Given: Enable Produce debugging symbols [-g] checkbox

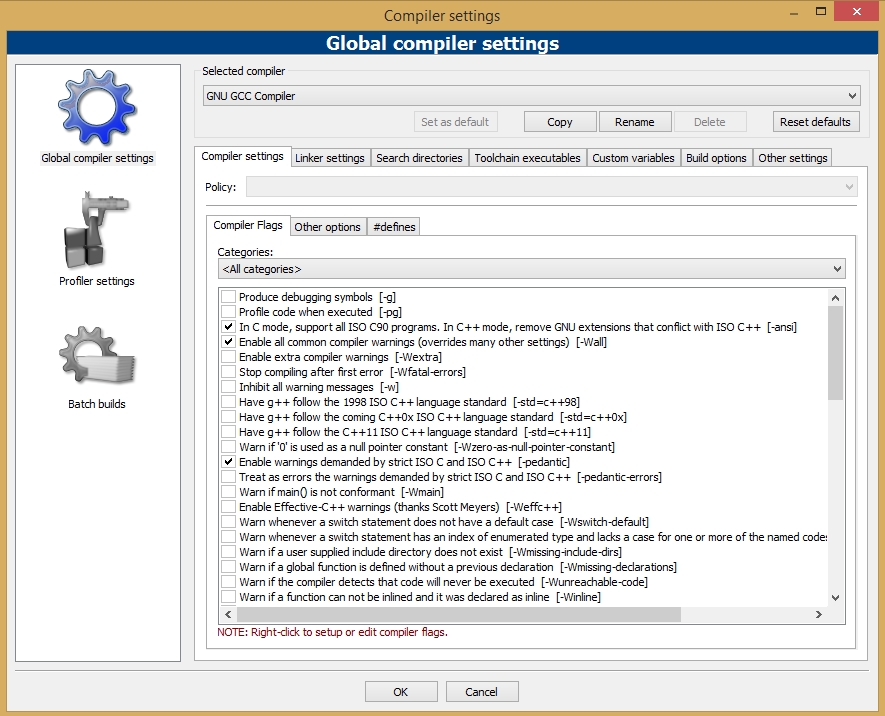Looking at the screenshot, I should (x=228, y=297).
